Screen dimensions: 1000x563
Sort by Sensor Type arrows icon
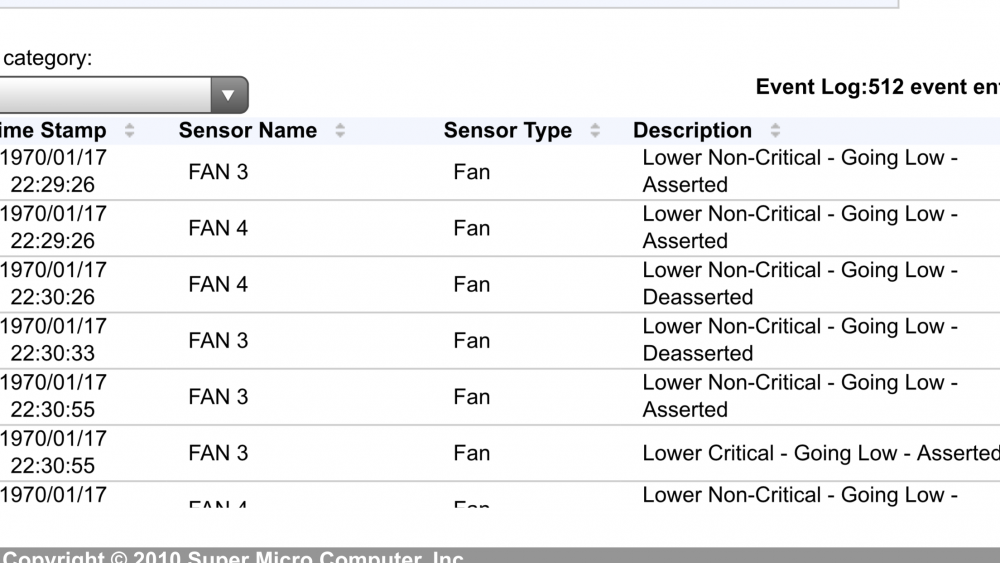tap(595, 131)
